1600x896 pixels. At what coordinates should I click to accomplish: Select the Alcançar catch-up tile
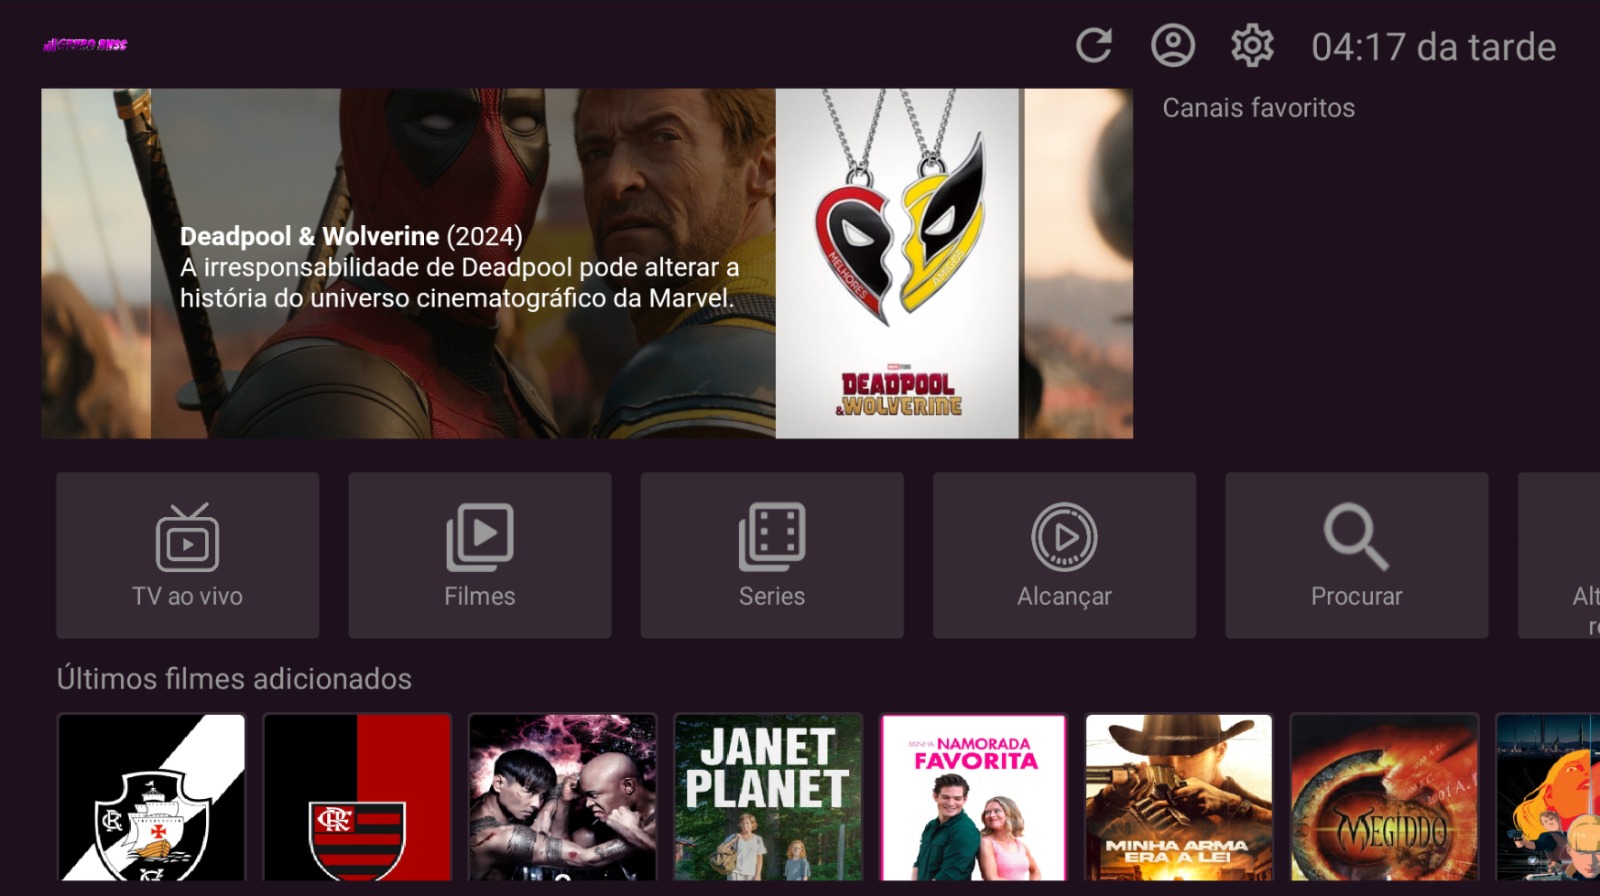(x=1064, y=555)
